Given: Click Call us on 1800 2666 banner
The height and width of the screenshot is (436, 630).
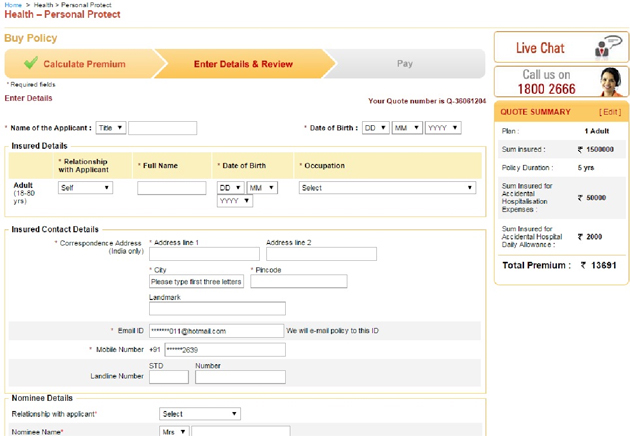Looking at the screenshot, I should [561, 82].
